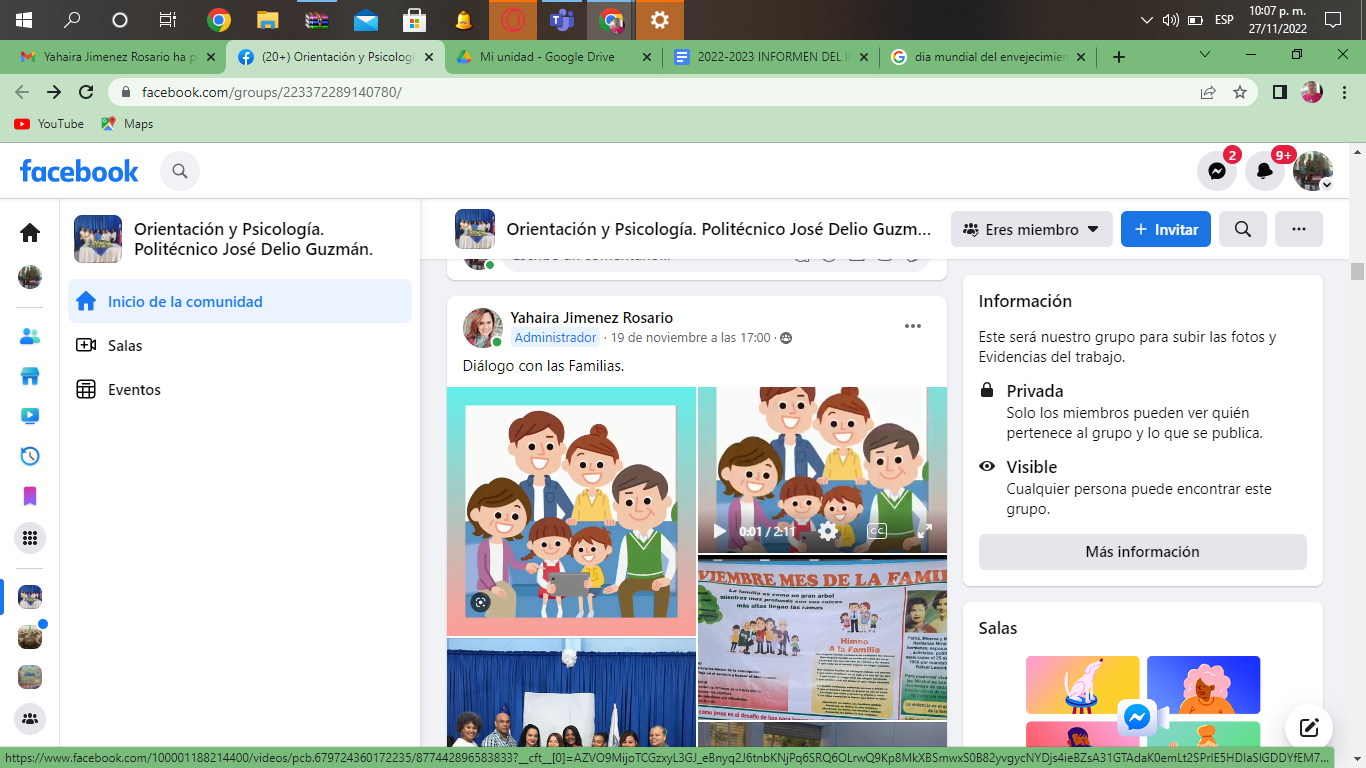
Task: Open YouTube bookmark
Action: tap(49, 124)
